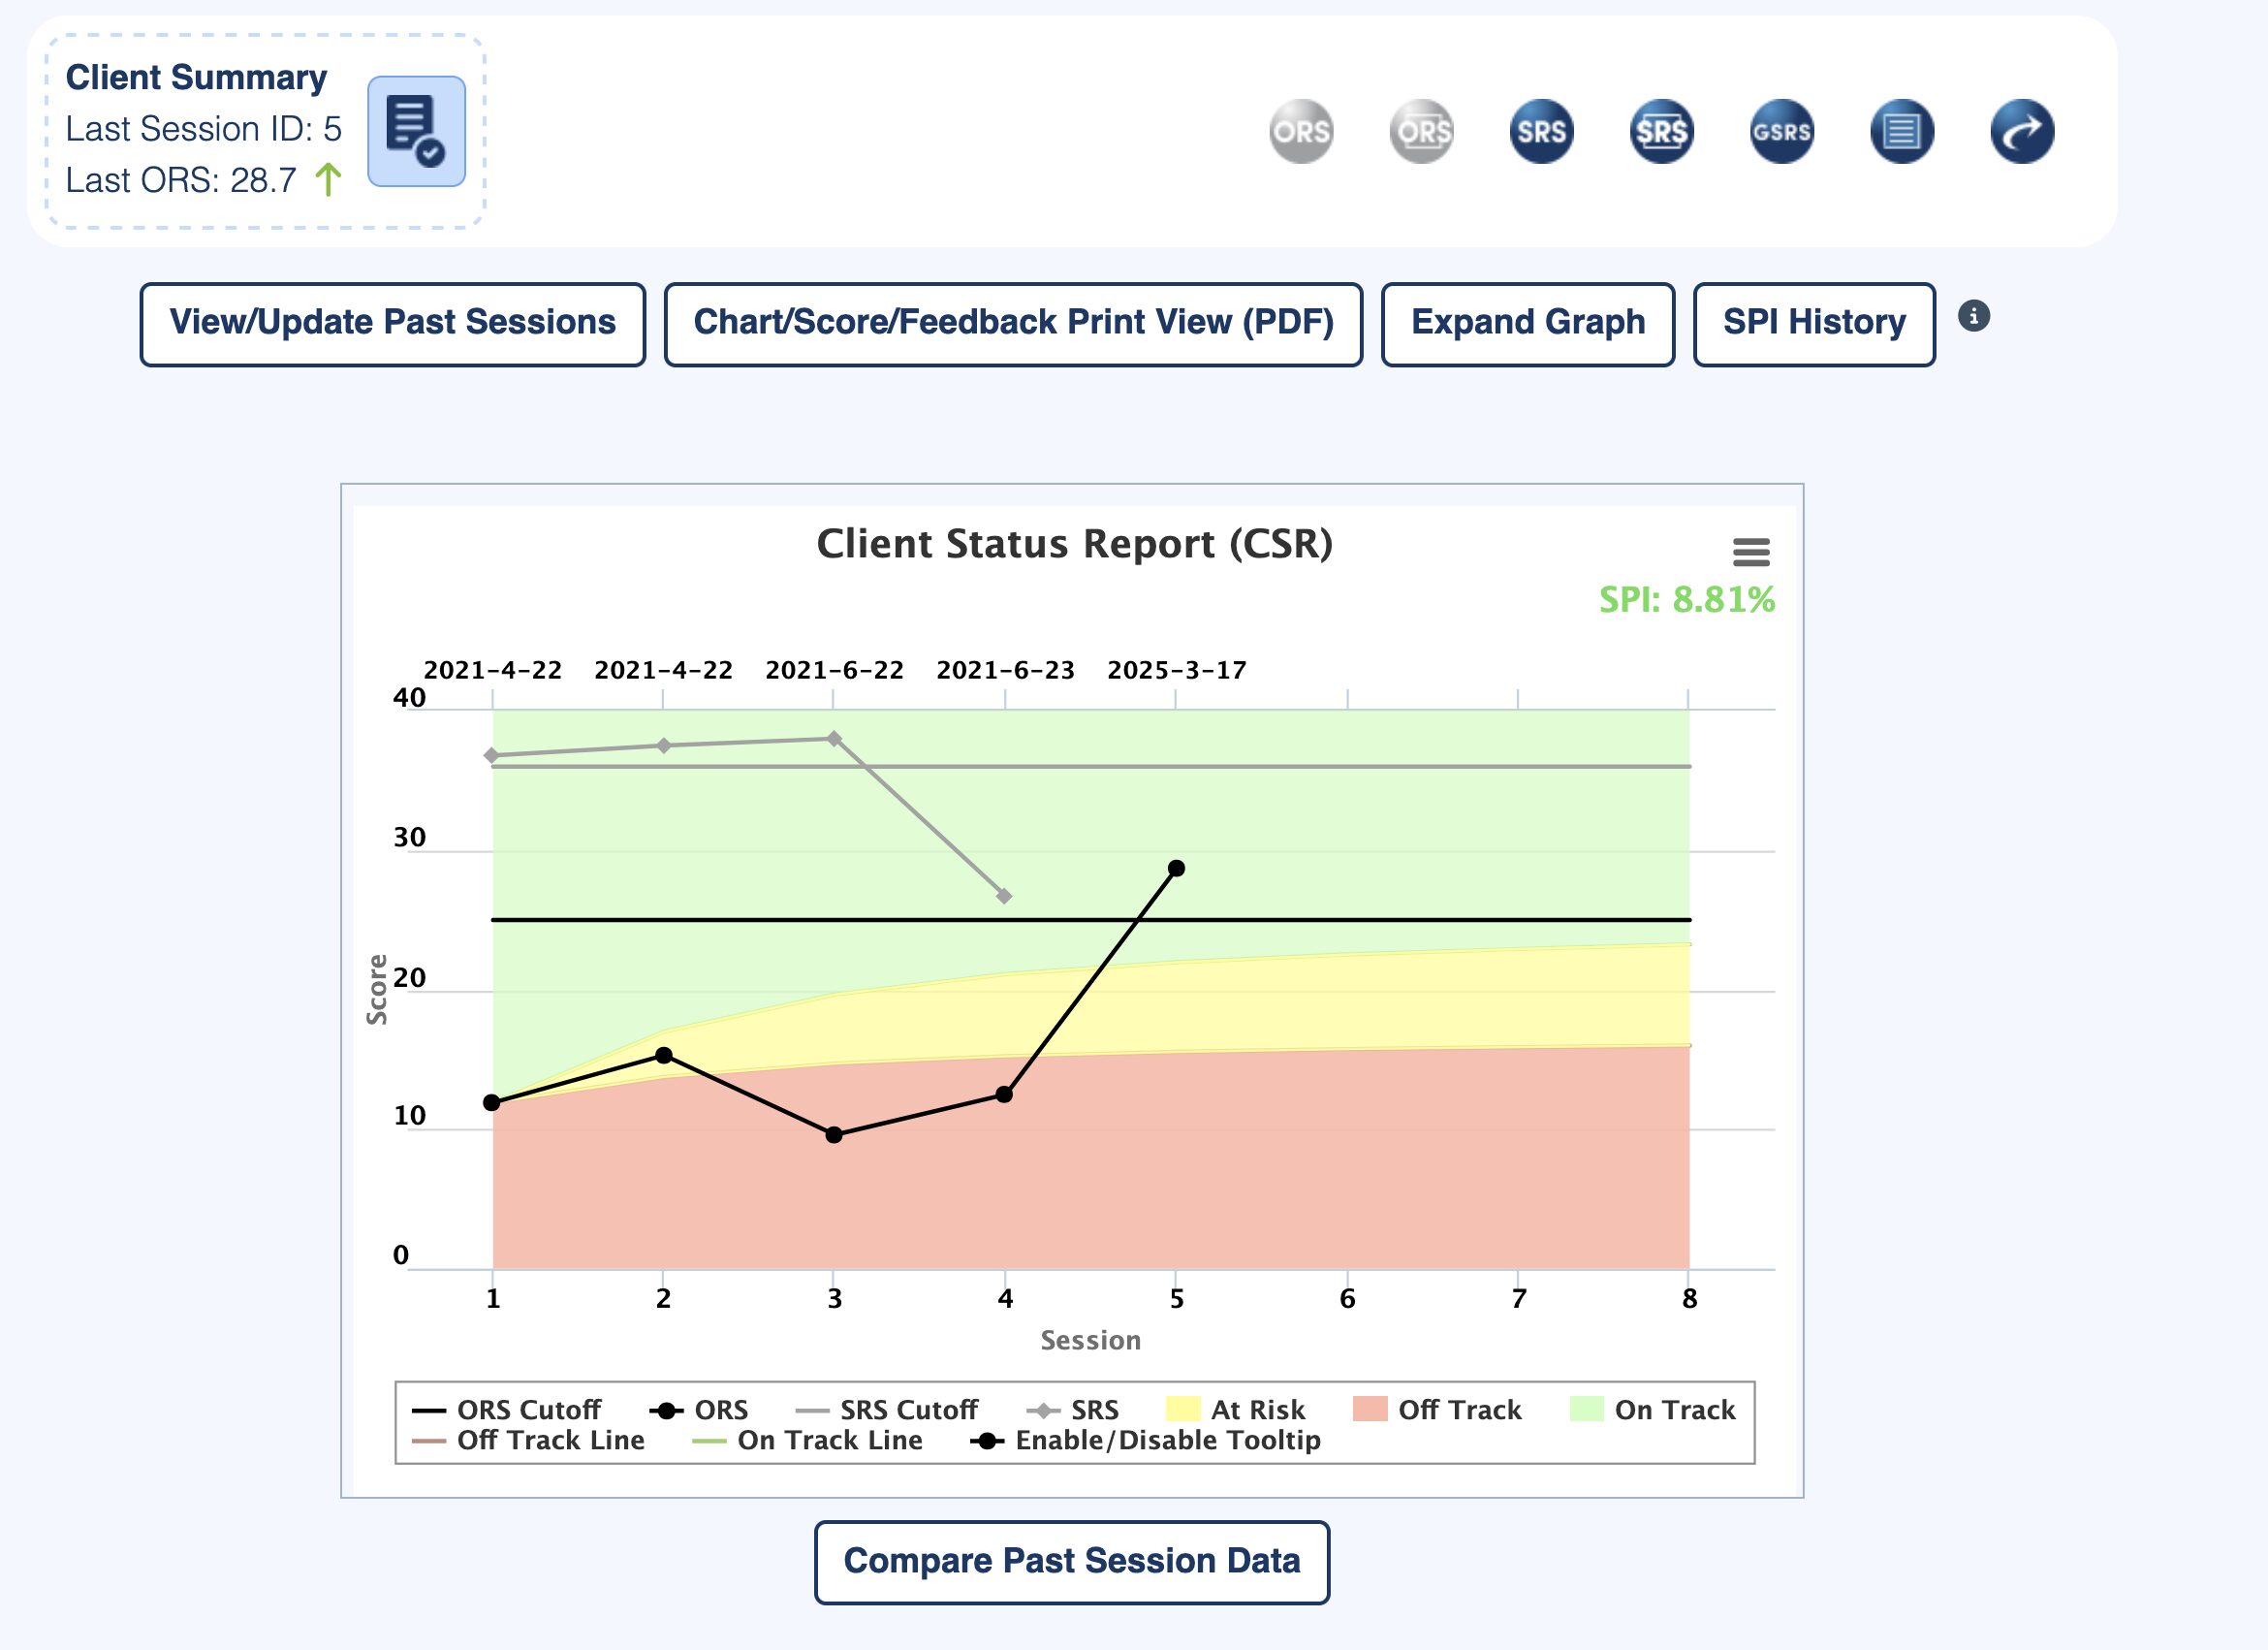Open the GSRS round icon
This screenshot has width=2268, height=1650.
(1781, 131)
